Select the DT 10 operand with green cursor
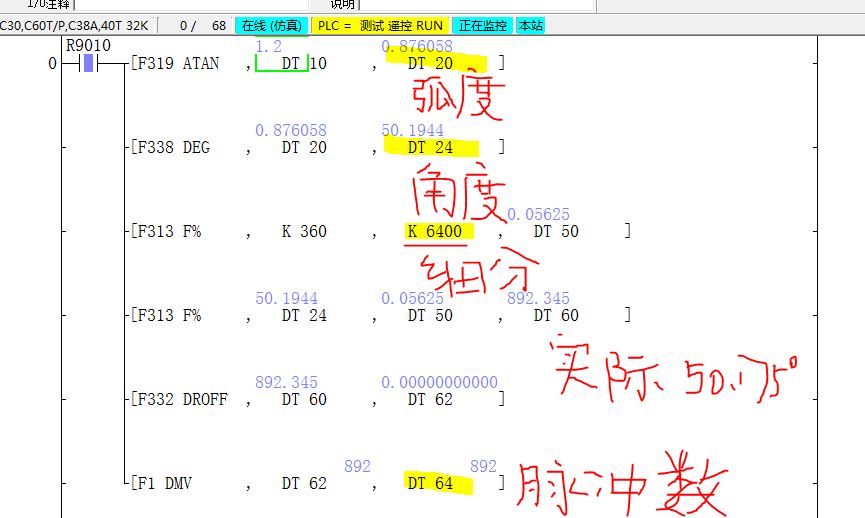The image size is (865, 518). pyautogui.click(x=303, y=64)
